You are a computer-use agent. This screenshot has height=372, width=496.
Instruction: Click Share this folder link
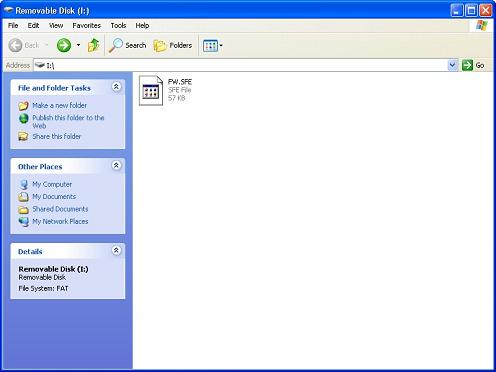click(56, 136)
